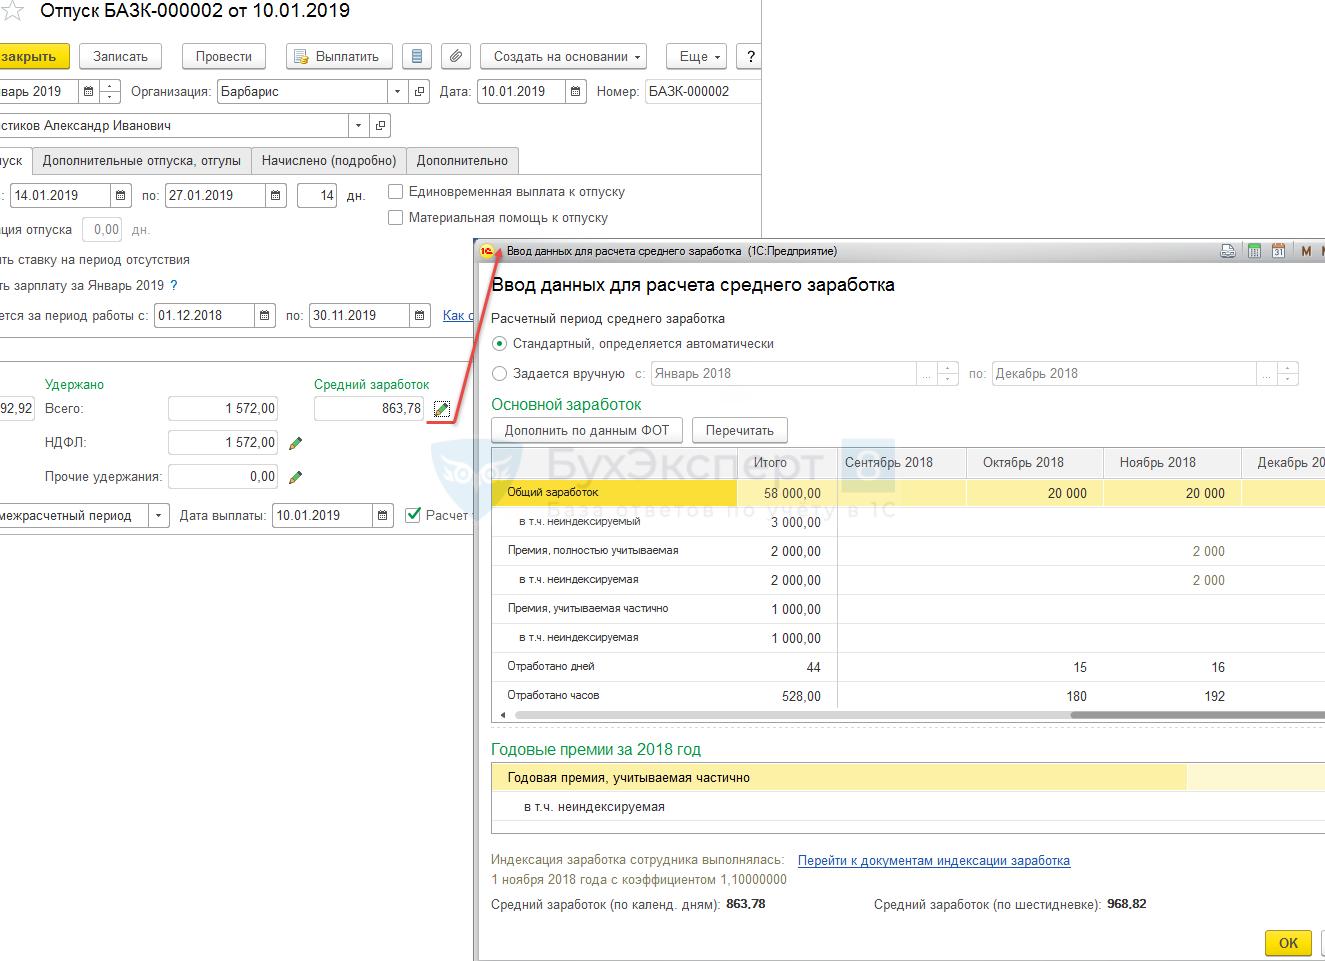Click the month field spinner arrows
This screenshot has width=1325, height=961.
(x=110, y=91)
